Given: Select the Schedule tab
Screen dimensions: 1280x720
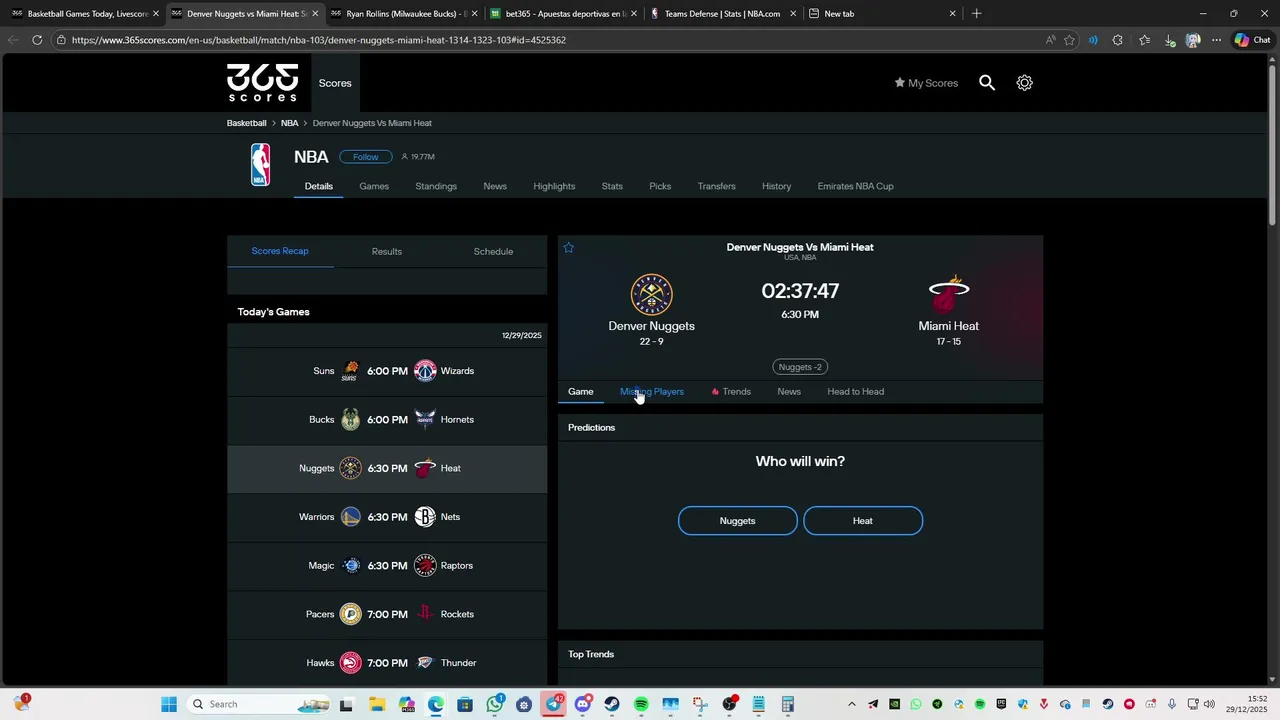Looking at the screenshot, I should pyautogui.click(x=493, y=251).
